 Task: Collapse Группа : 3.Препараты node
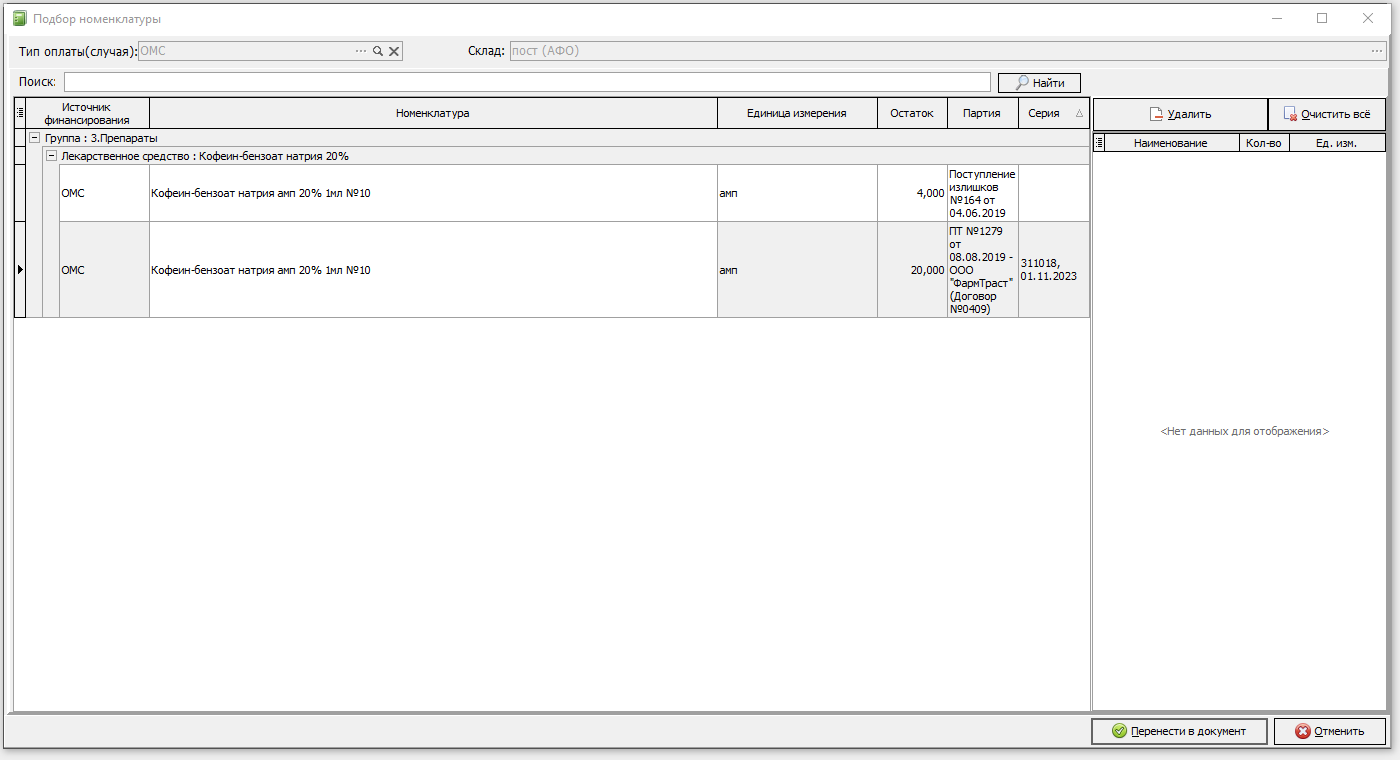click(x=35, y=138)
